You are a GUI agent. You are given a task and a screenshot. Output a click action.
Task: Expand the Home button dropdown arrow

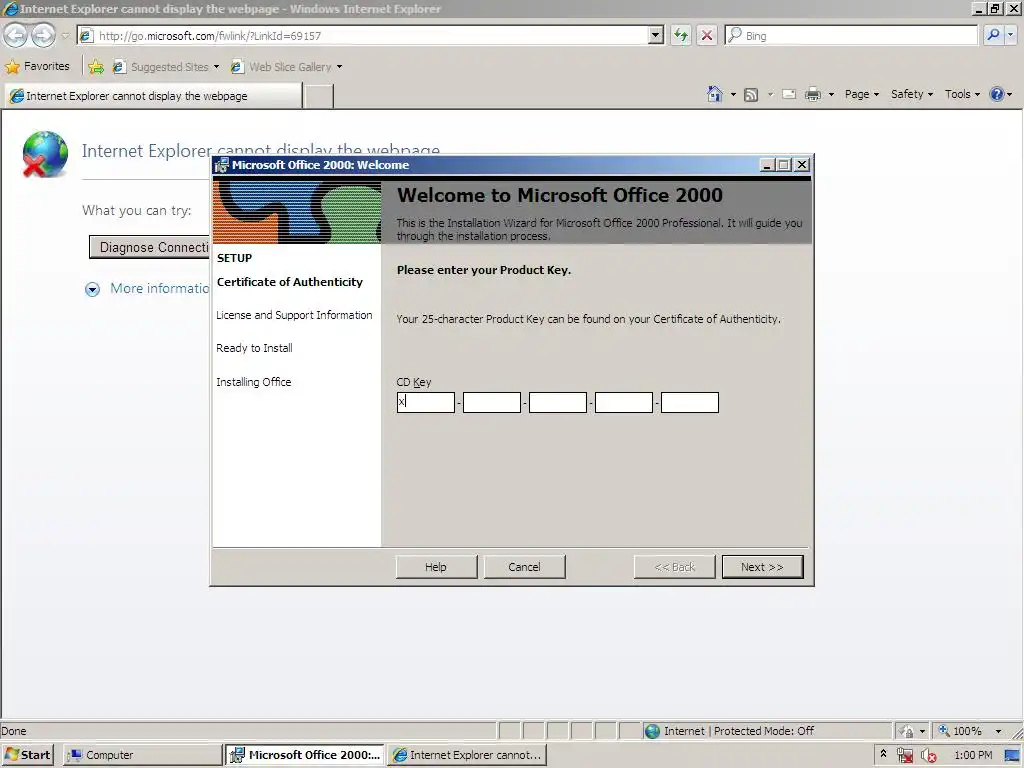point(733,95)
